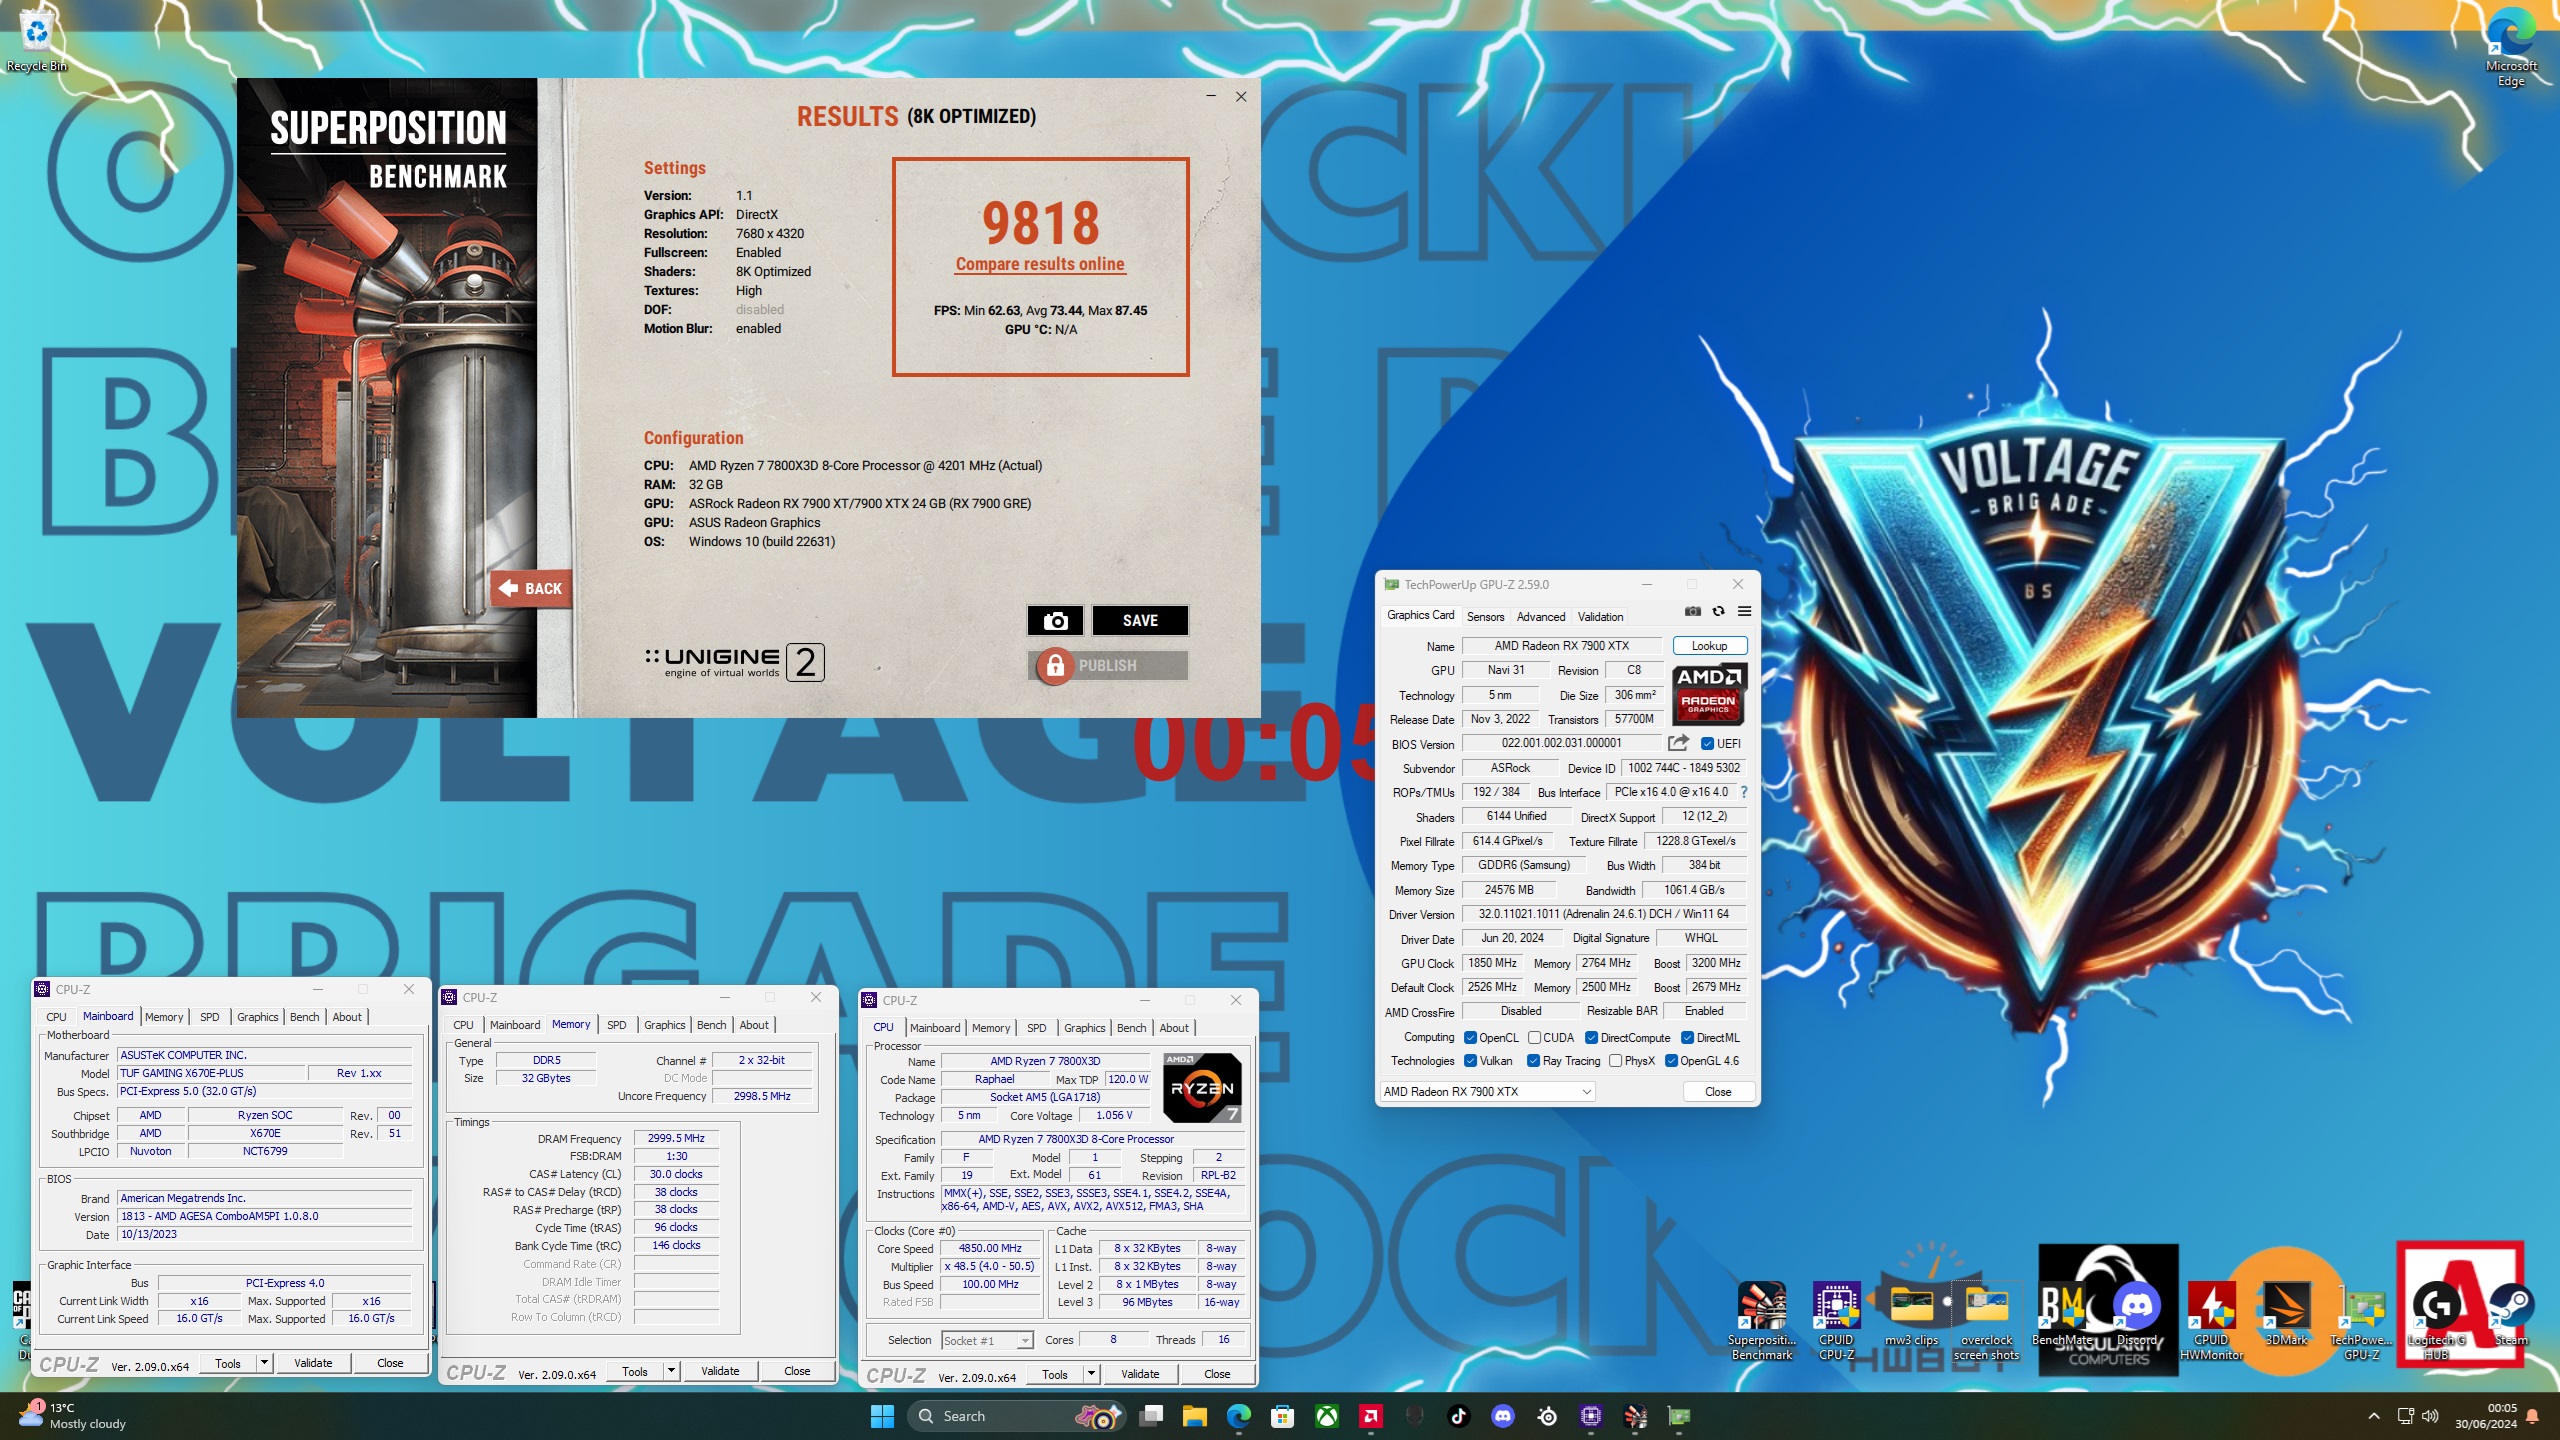Open the Recycle Bin on the desktop
Screen dimensions: 2560x1440
click(36, 42)
